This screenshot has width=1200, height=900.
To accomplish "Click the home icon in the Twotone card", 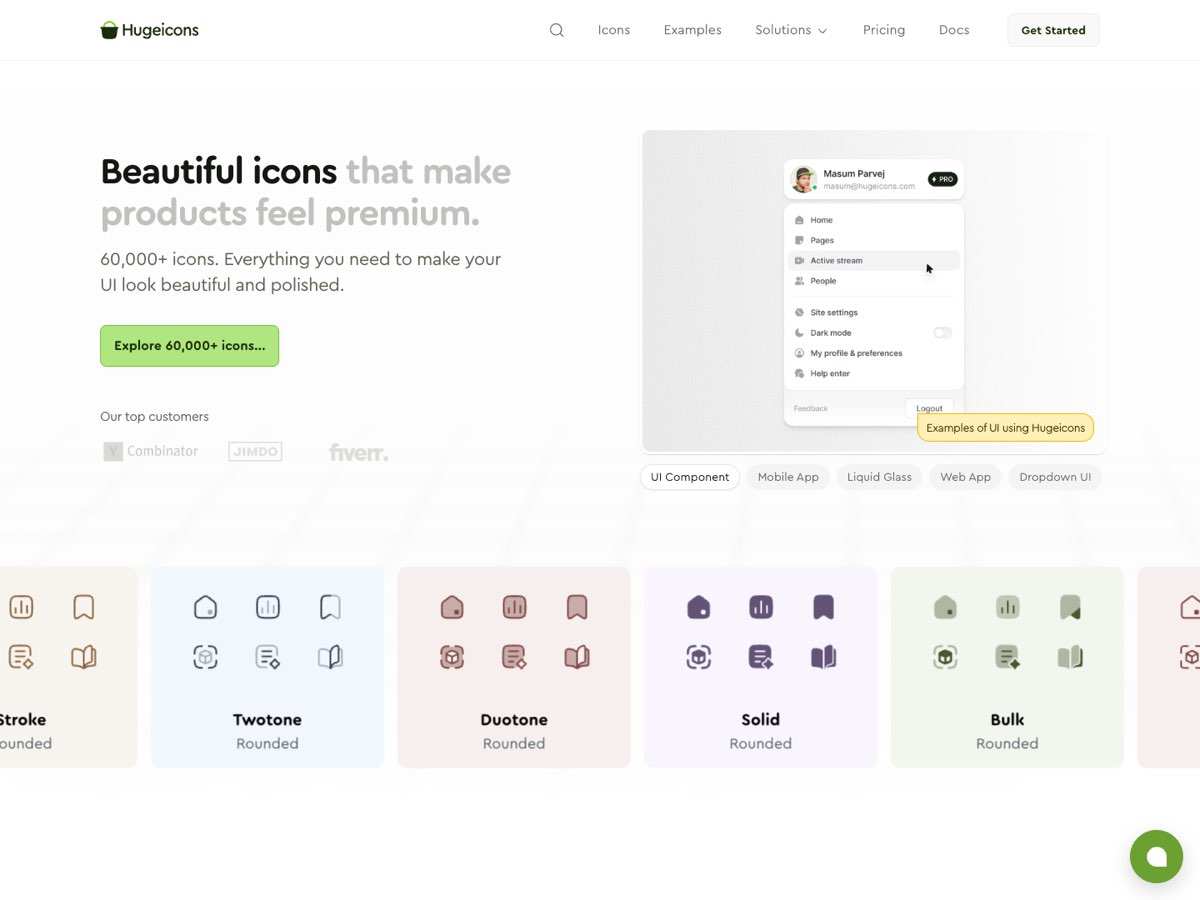I will [205, 607].
